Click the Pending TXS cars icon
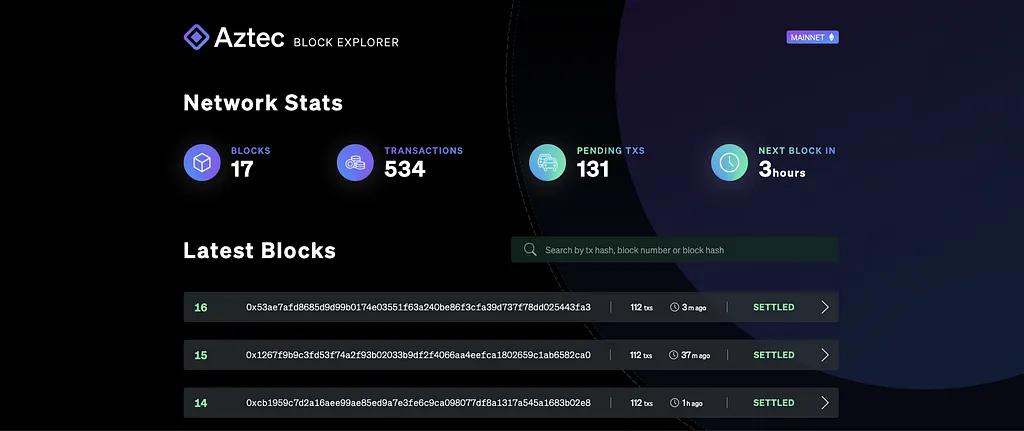This screenshot has height=431, width=1024. (x=547, y=163)
